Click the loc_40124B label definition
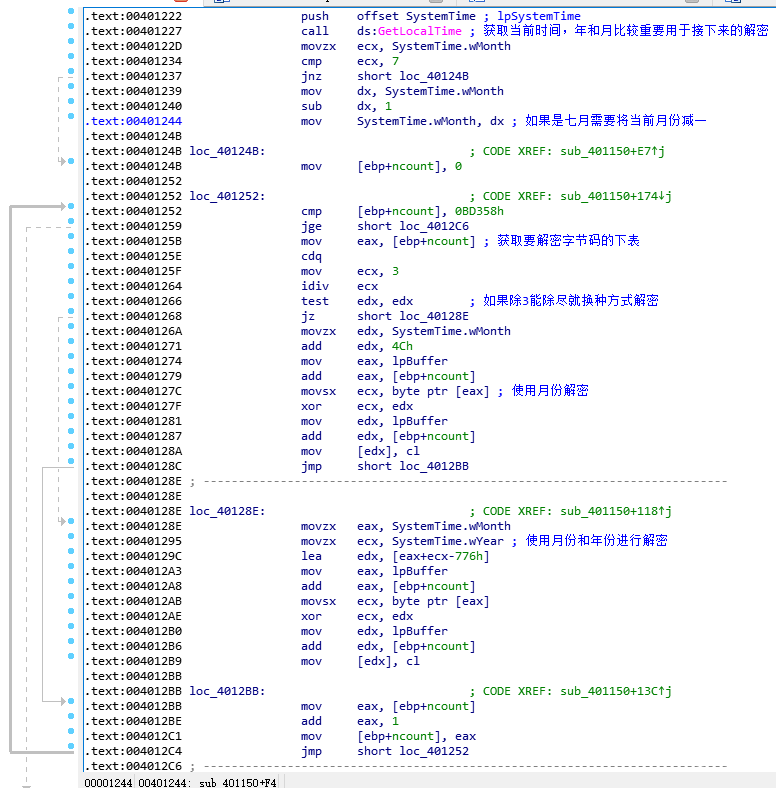This screenshot has height=788, width=776. 227,151
